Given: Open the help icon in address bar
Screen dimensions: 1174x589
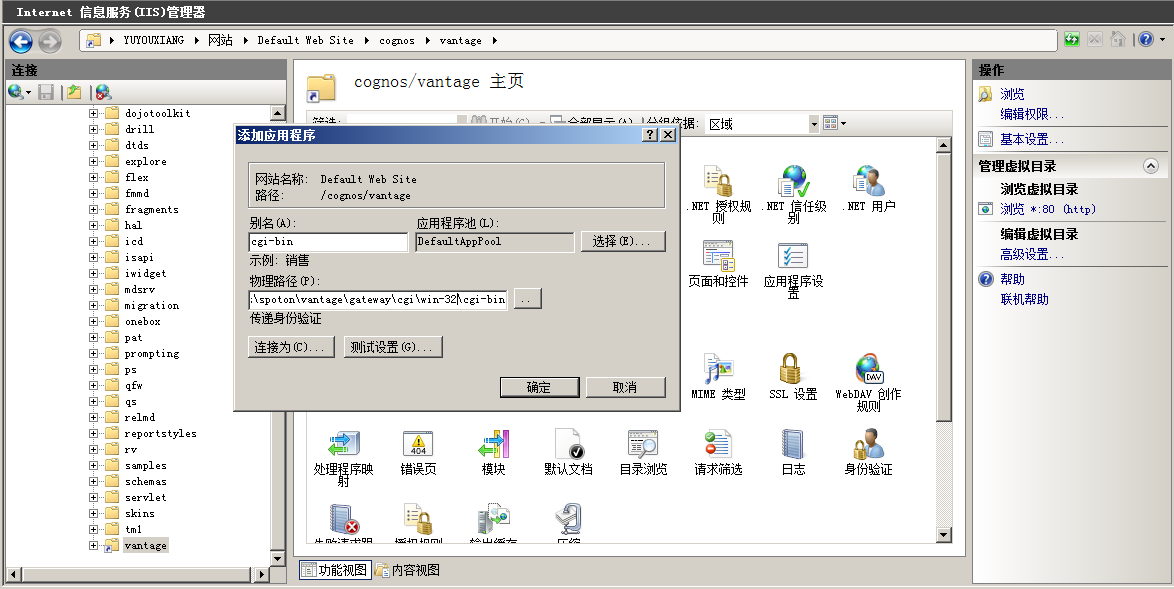Looking at the screenshot, I should (x=1146, y=40).
